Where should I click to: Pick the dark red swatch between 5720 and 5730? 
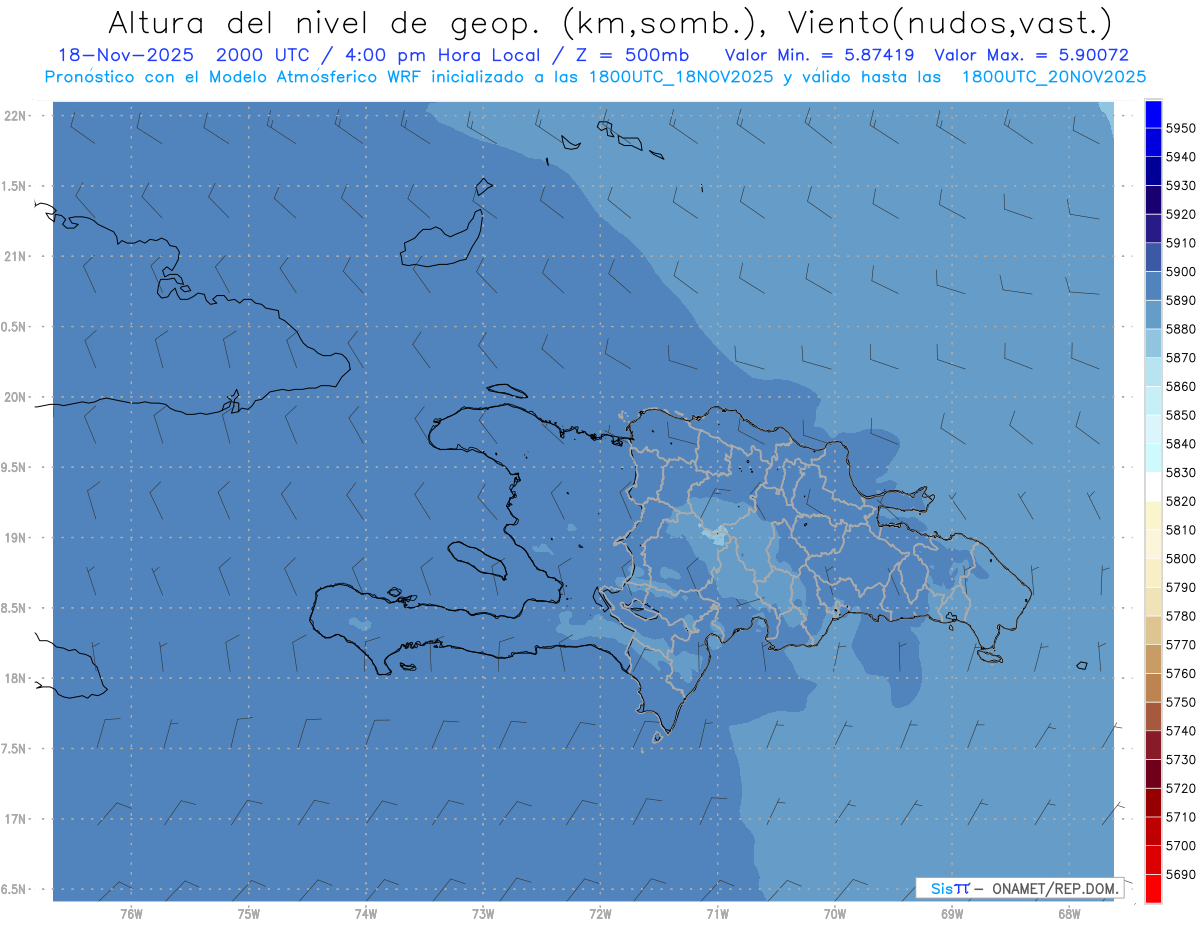coord(1153,773)
